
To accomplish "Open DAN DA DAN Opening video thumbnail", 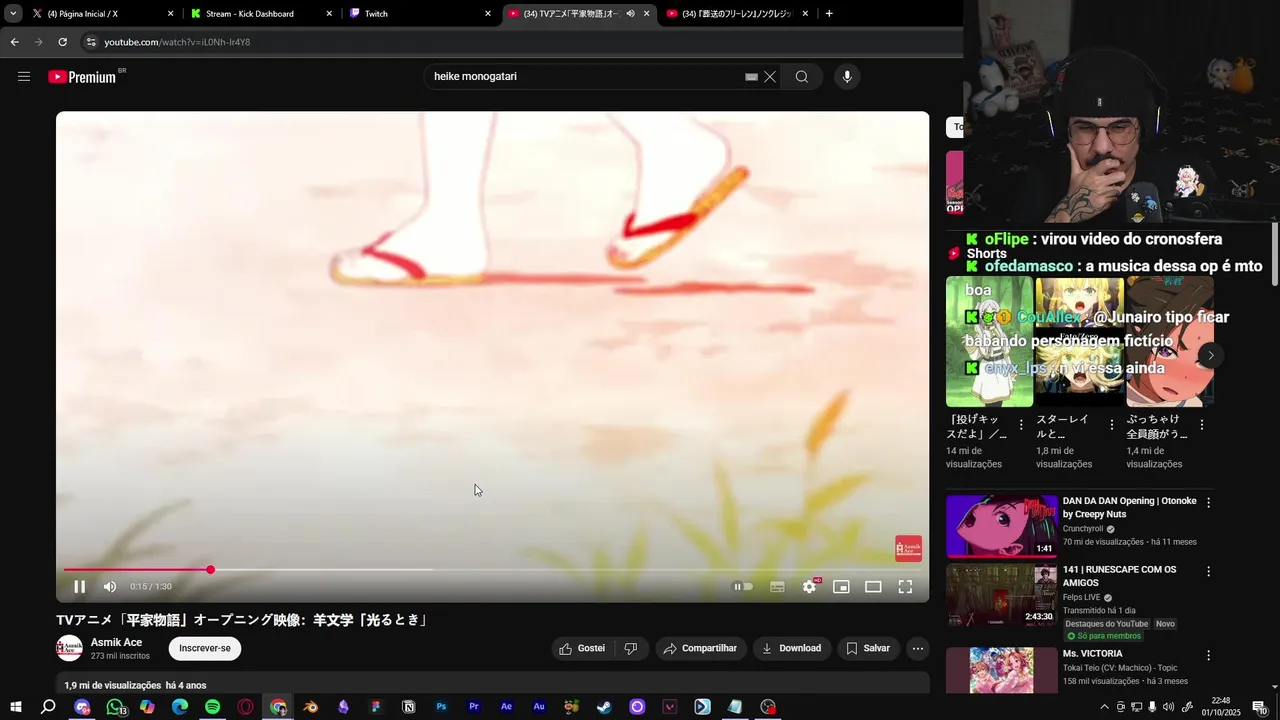I will click(1001, 526).
